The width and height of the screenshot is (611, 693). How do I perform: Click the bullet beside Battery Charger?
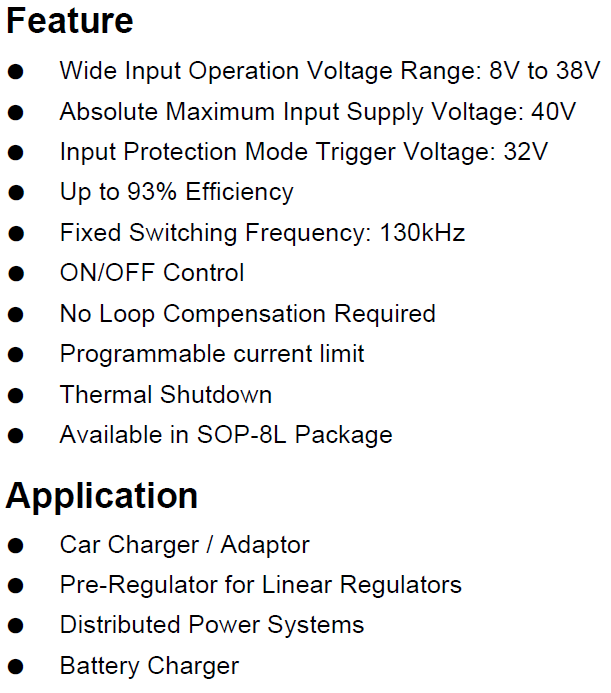coord(16,666)
